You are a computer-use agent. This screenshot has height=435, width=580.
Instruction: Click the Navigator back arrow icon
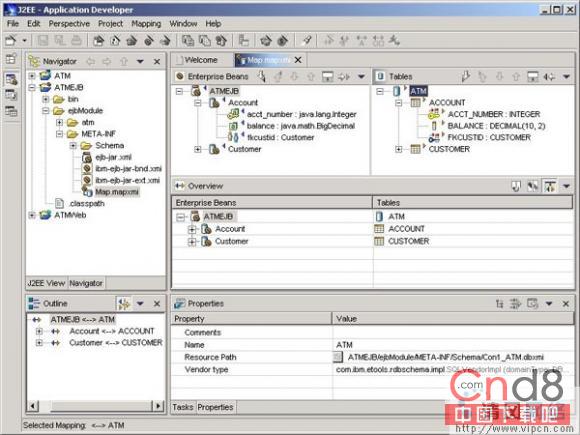tap(91, 61)
